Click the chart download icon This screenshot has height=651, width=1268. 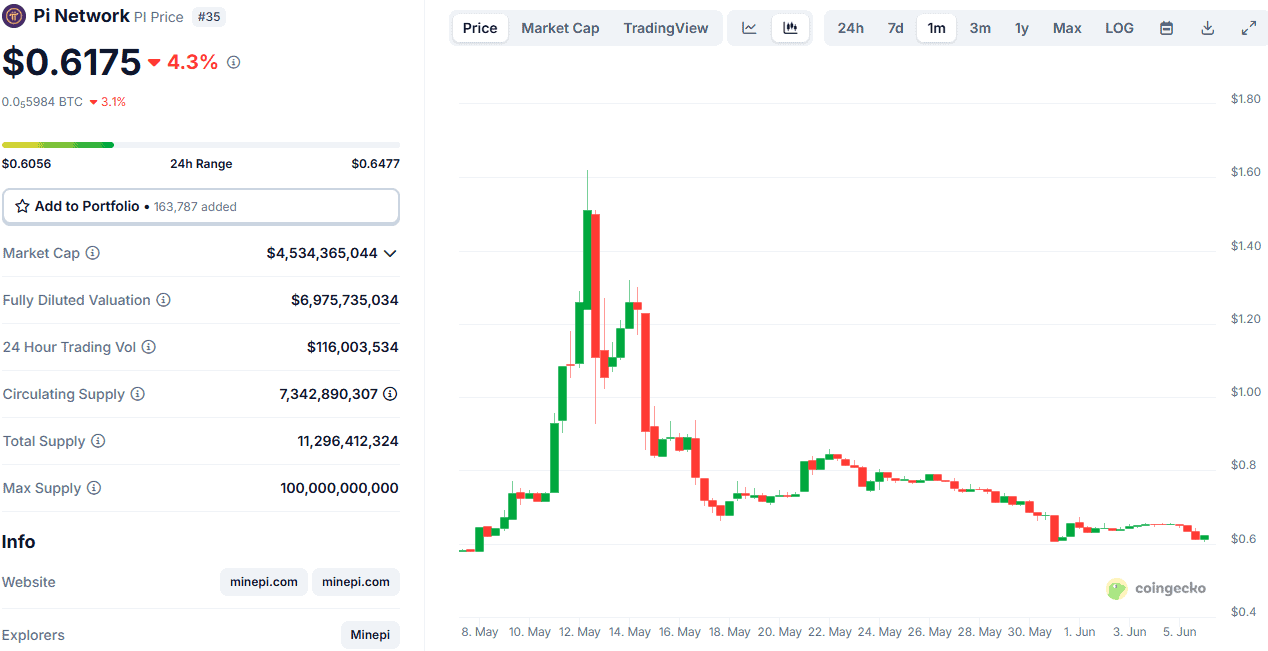coord(1207,27)
